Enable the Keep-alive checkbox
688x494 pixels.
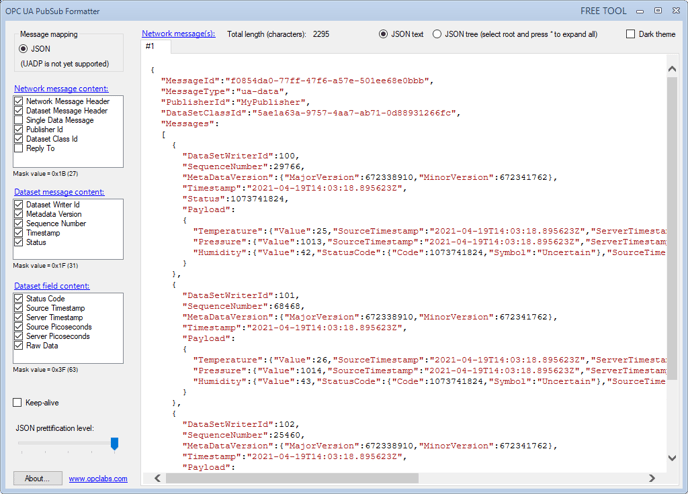tap(17, 403)
